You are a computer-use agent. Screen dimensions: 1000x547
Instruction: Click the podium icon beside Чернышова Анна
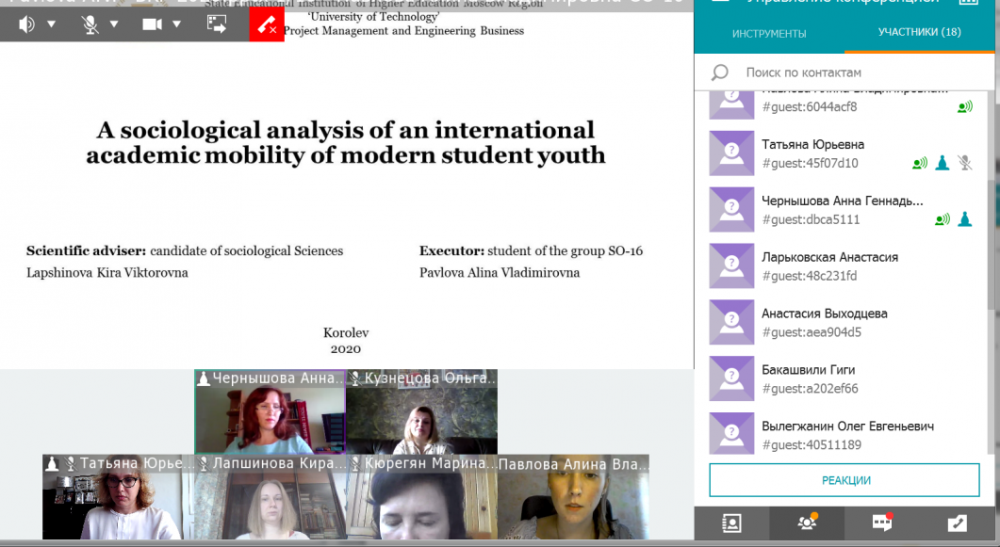[964, 219]
